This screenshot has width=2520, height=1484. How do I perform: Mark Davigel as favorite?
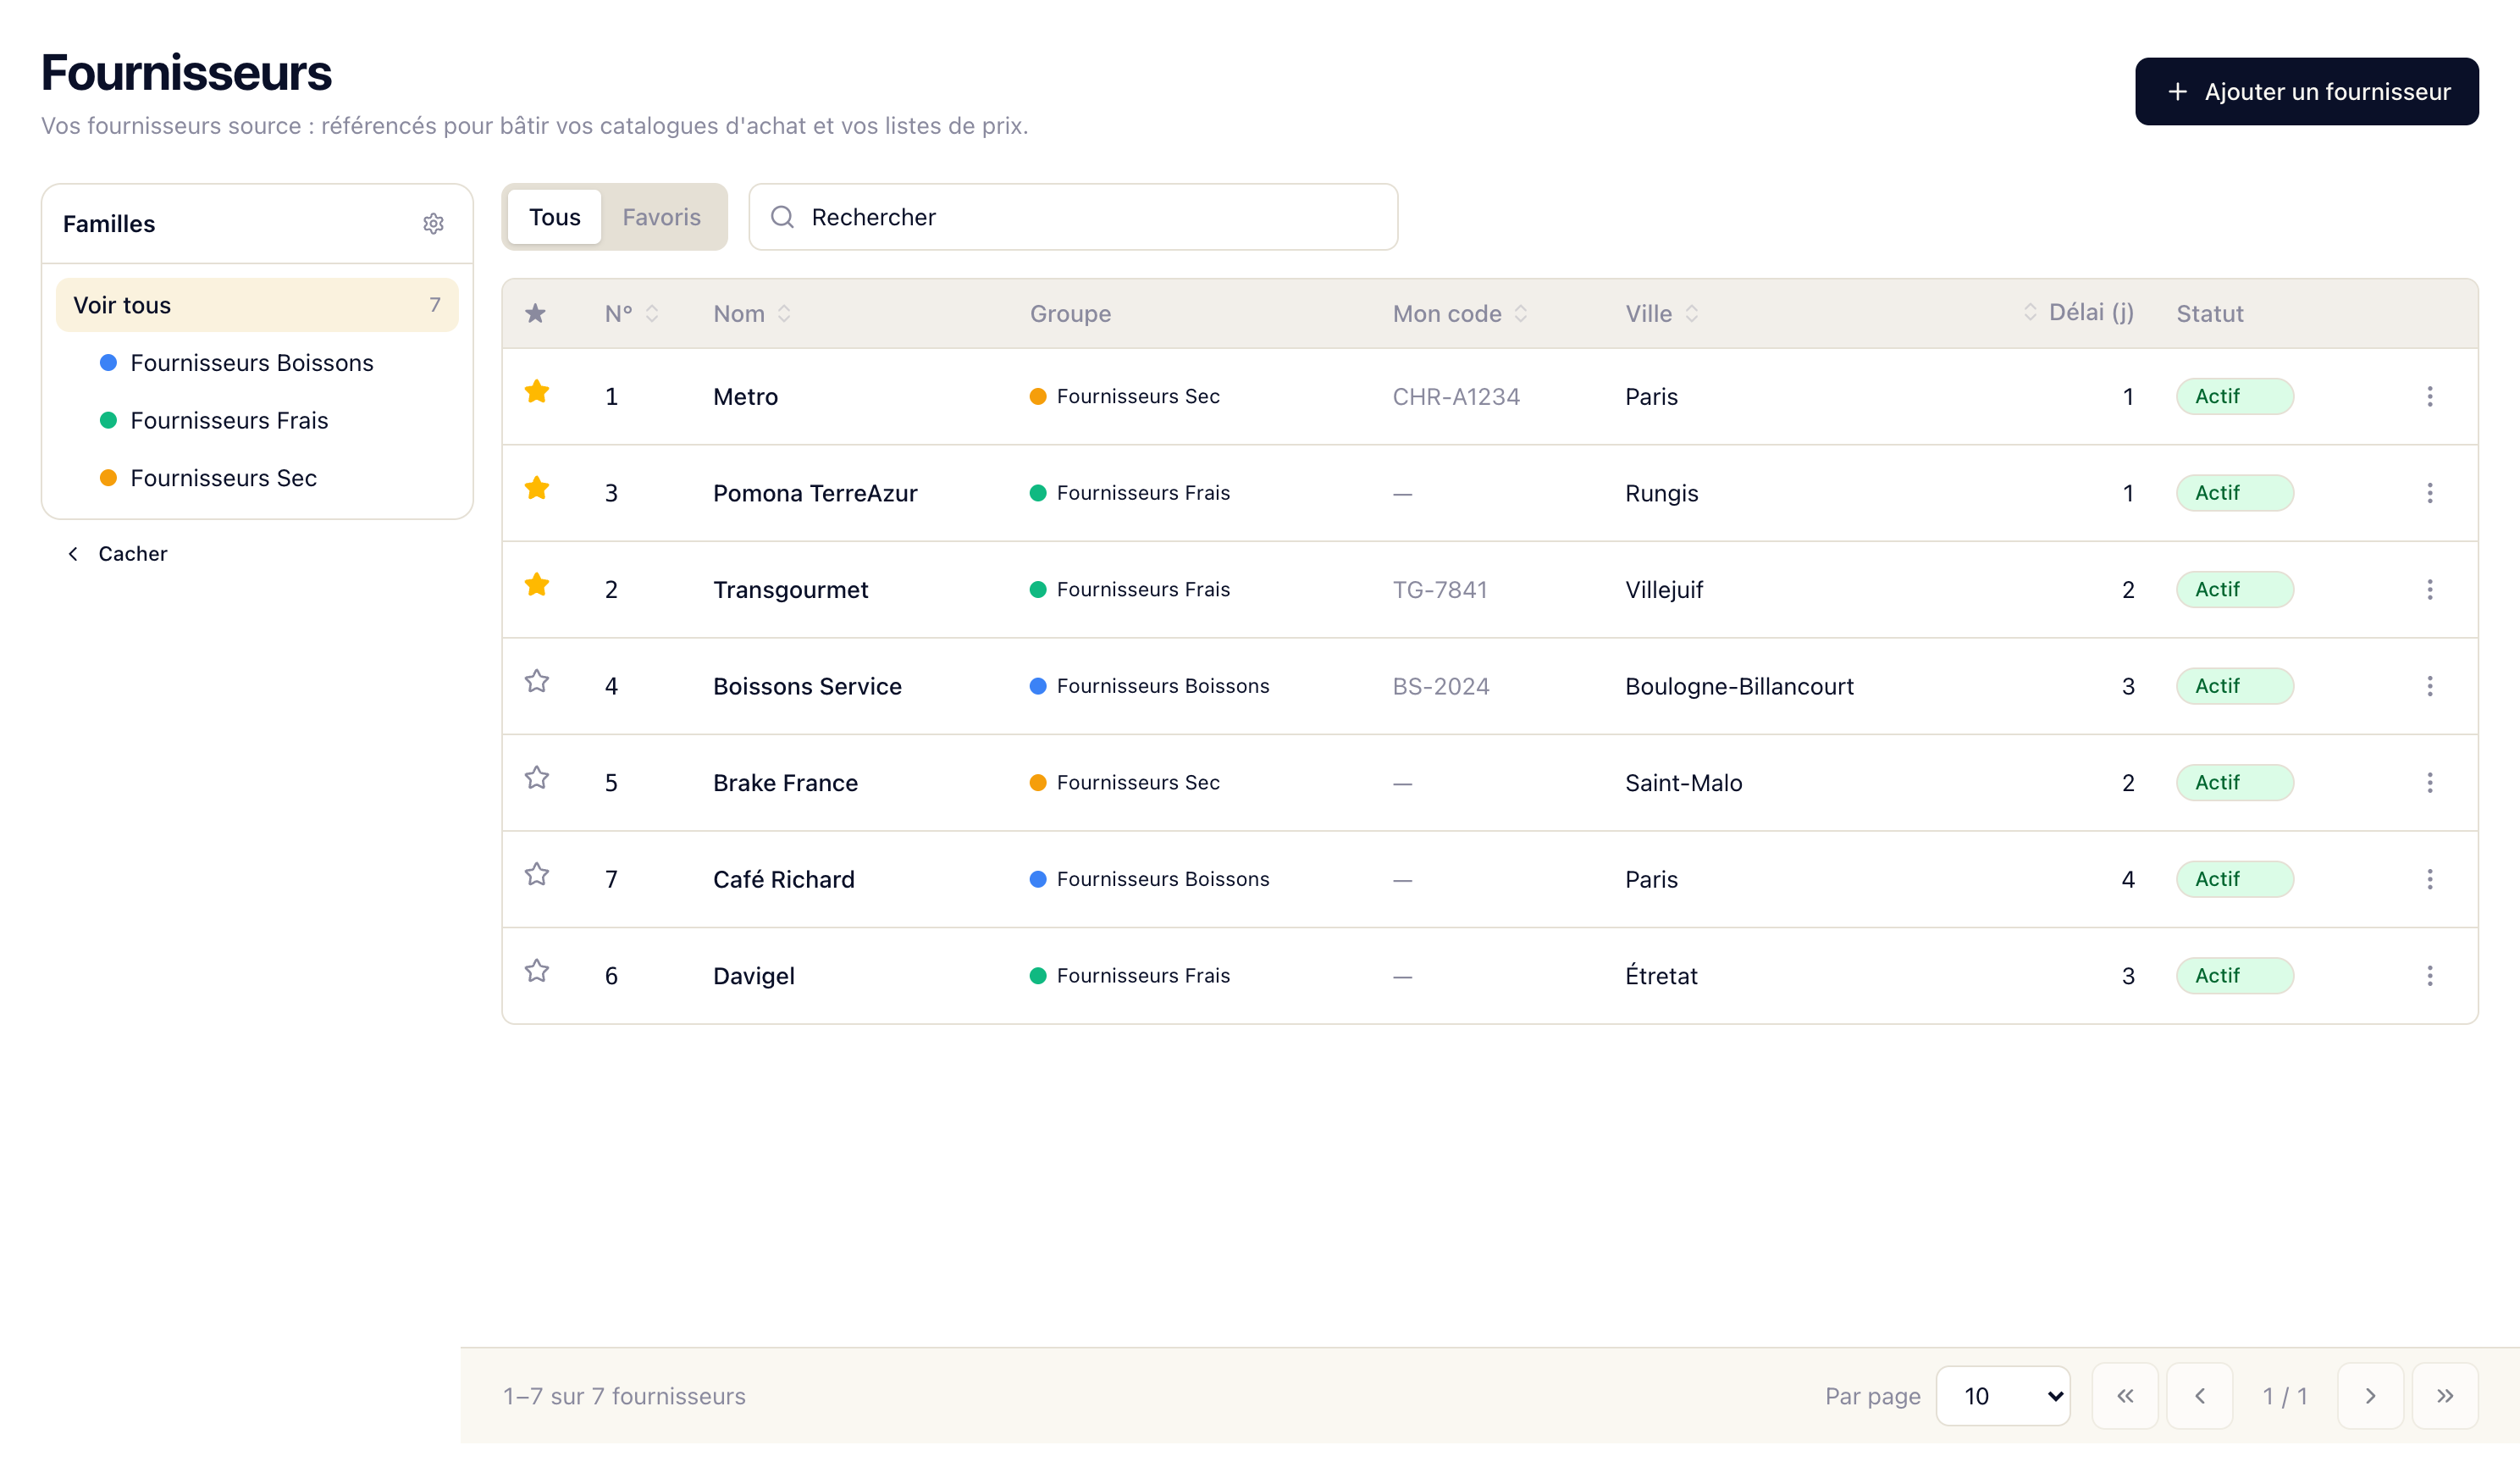point(537,971)
